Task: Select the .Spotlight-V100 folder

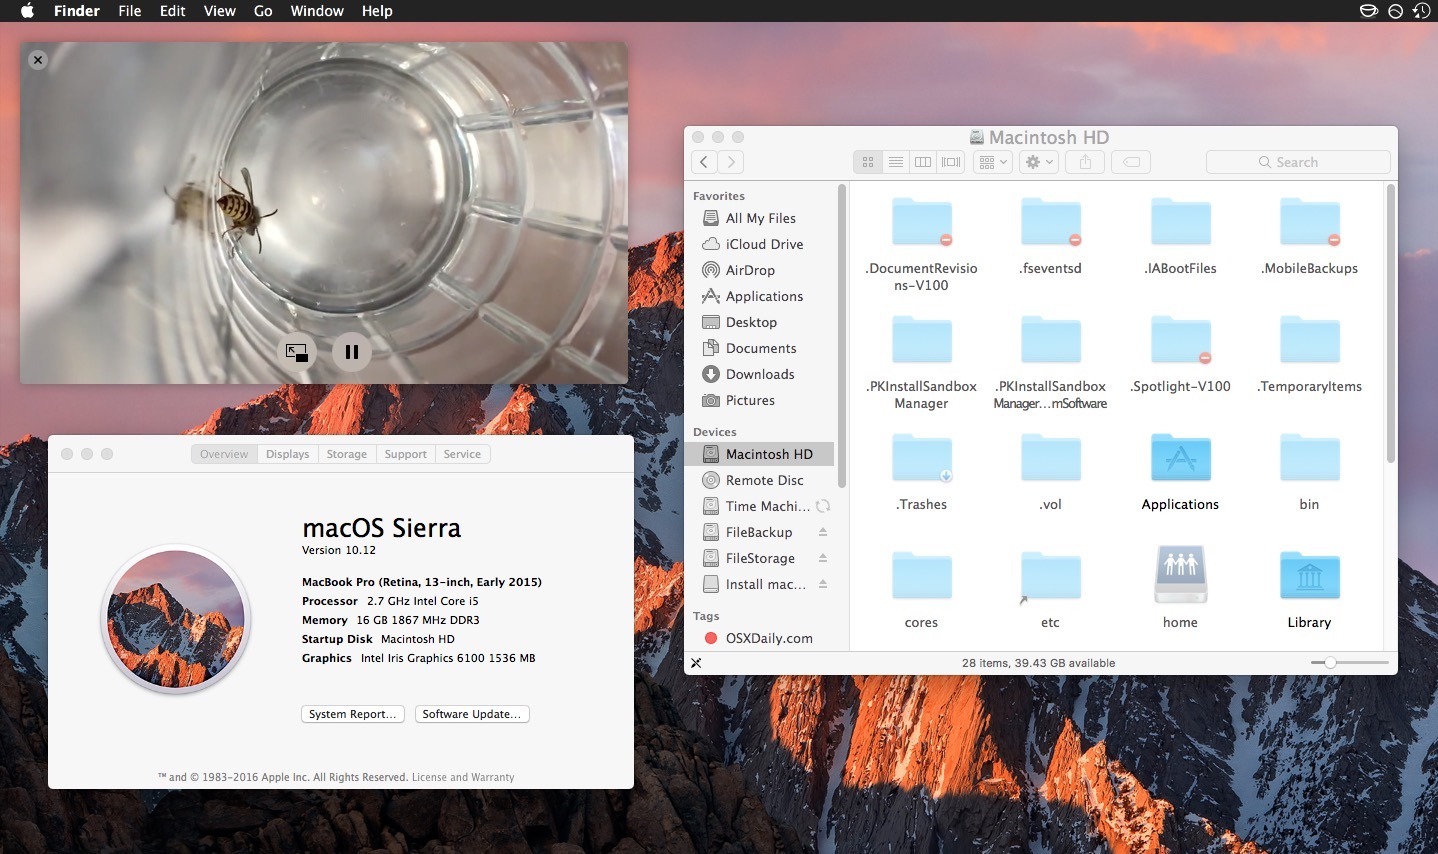Action: [1180, 340]
